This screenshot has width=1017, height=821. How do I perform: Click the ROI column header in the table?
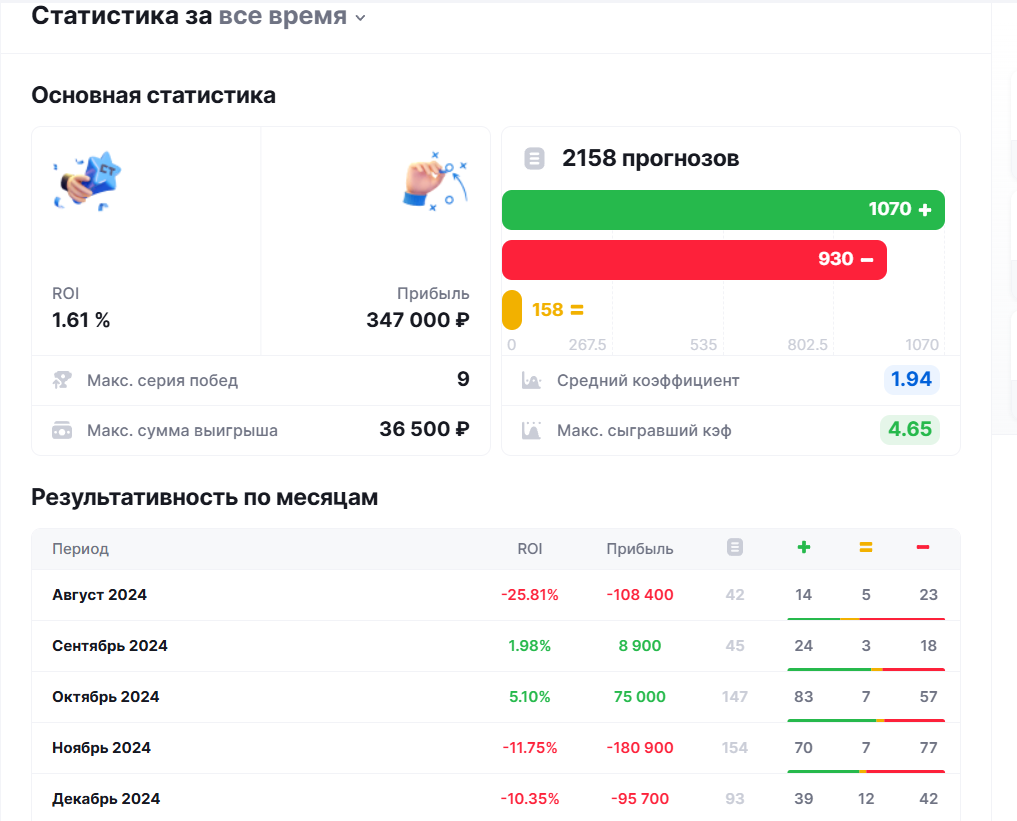pyautogui.click(x=529, y=549)
